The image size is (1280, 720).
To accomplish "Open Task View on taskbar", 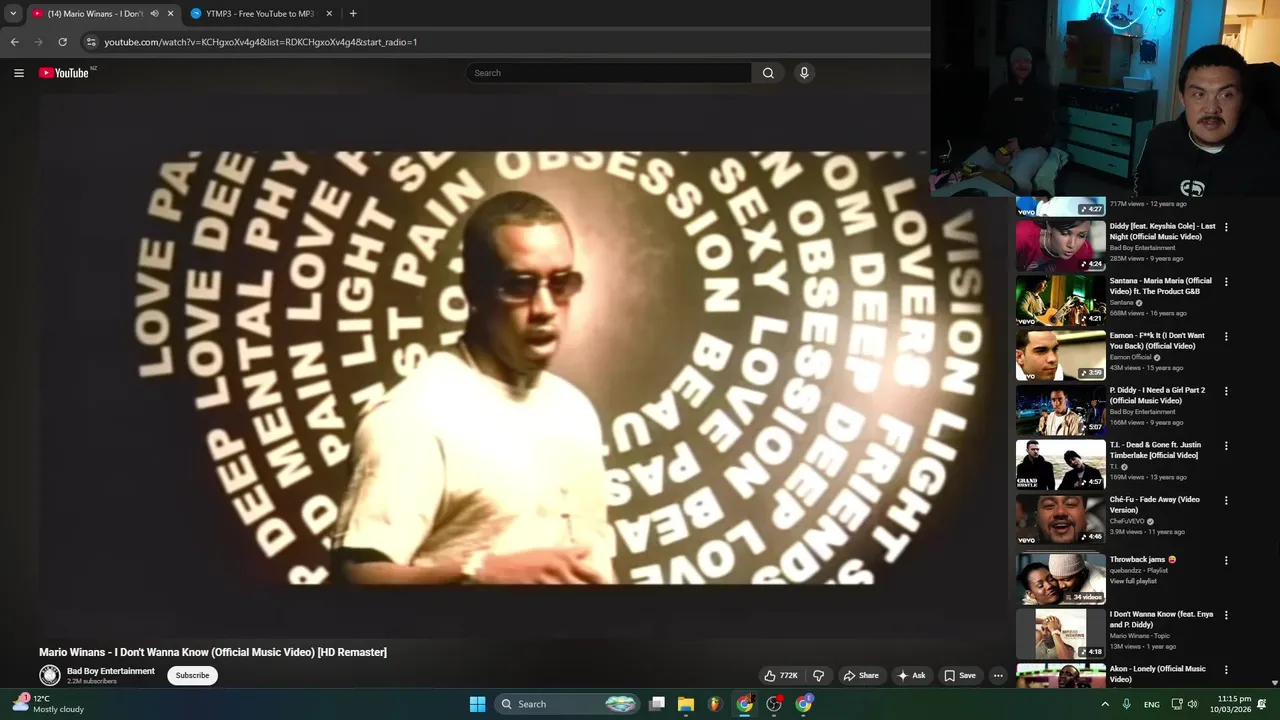I will point(657,704).
